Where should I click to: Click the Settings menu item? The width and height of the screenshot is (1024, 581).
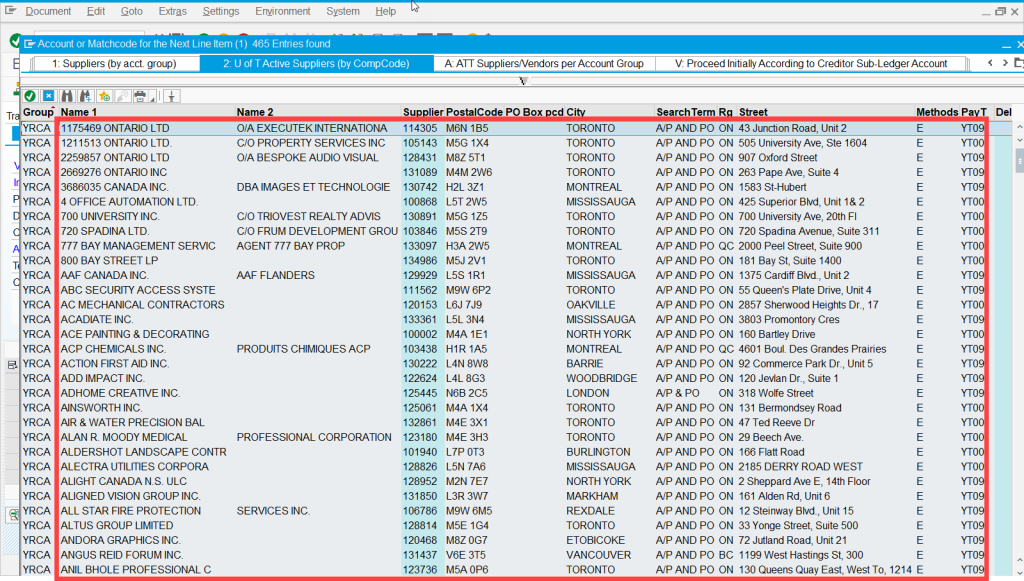click(222, 11)
